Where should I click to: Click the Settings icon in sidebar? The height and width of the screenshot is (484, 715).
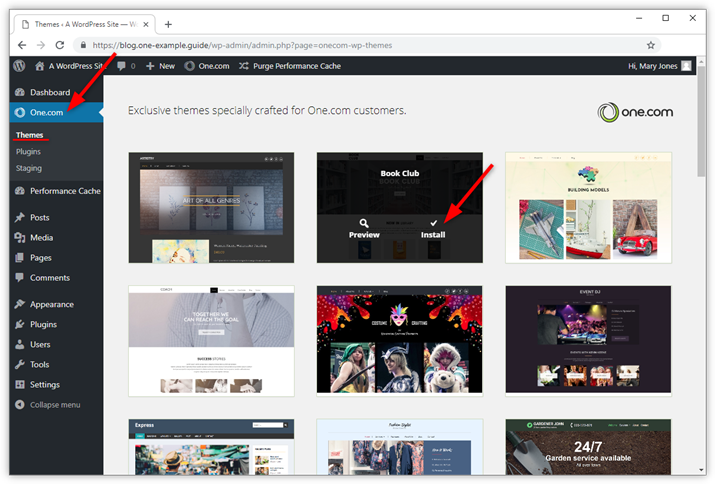pos(20,384)
